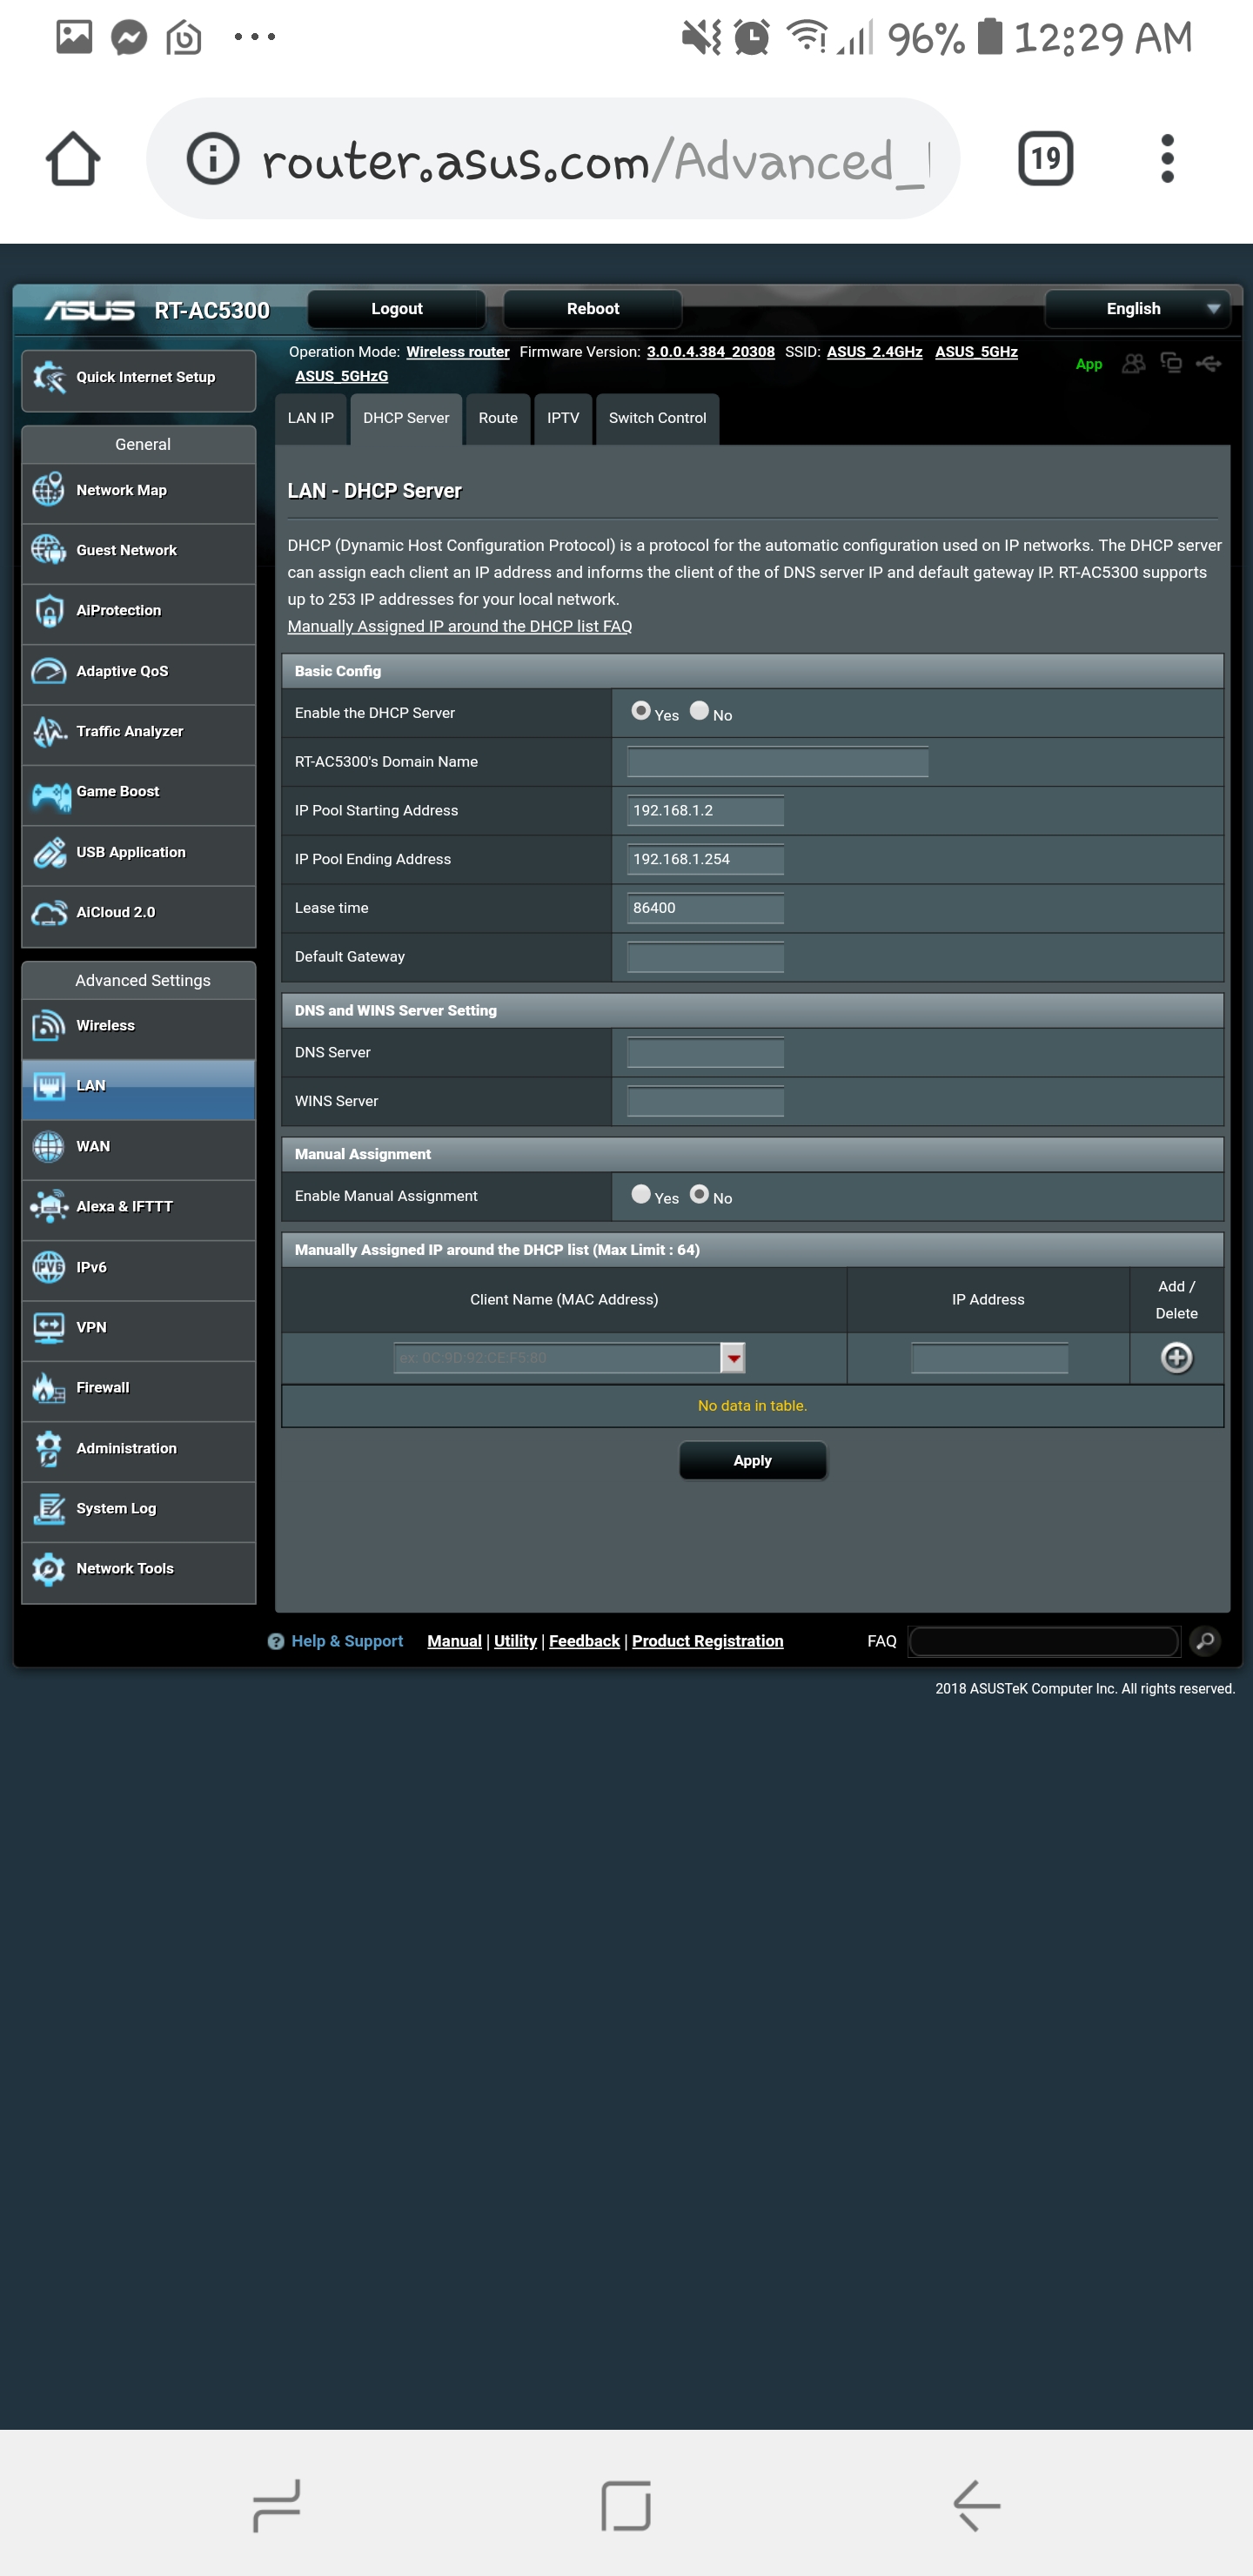1253x2576 pixels.
Task: Switch to DHCP Server tab
Action: click(x=406, y=419)
